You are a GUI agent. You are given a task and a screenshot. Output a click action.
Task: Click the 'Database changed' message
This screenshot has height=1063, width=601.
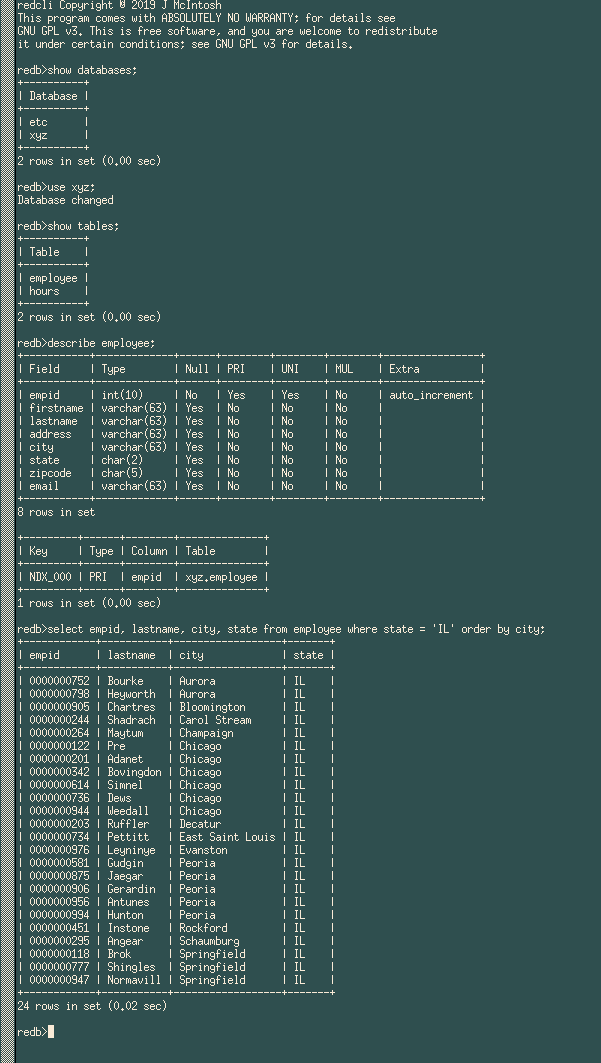[x=65, y=200]
